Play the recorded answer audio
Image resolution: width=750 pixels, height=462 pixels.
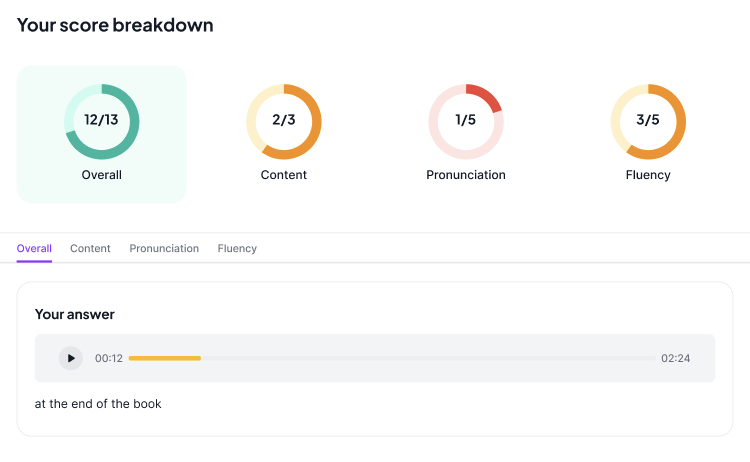[70, 358]
